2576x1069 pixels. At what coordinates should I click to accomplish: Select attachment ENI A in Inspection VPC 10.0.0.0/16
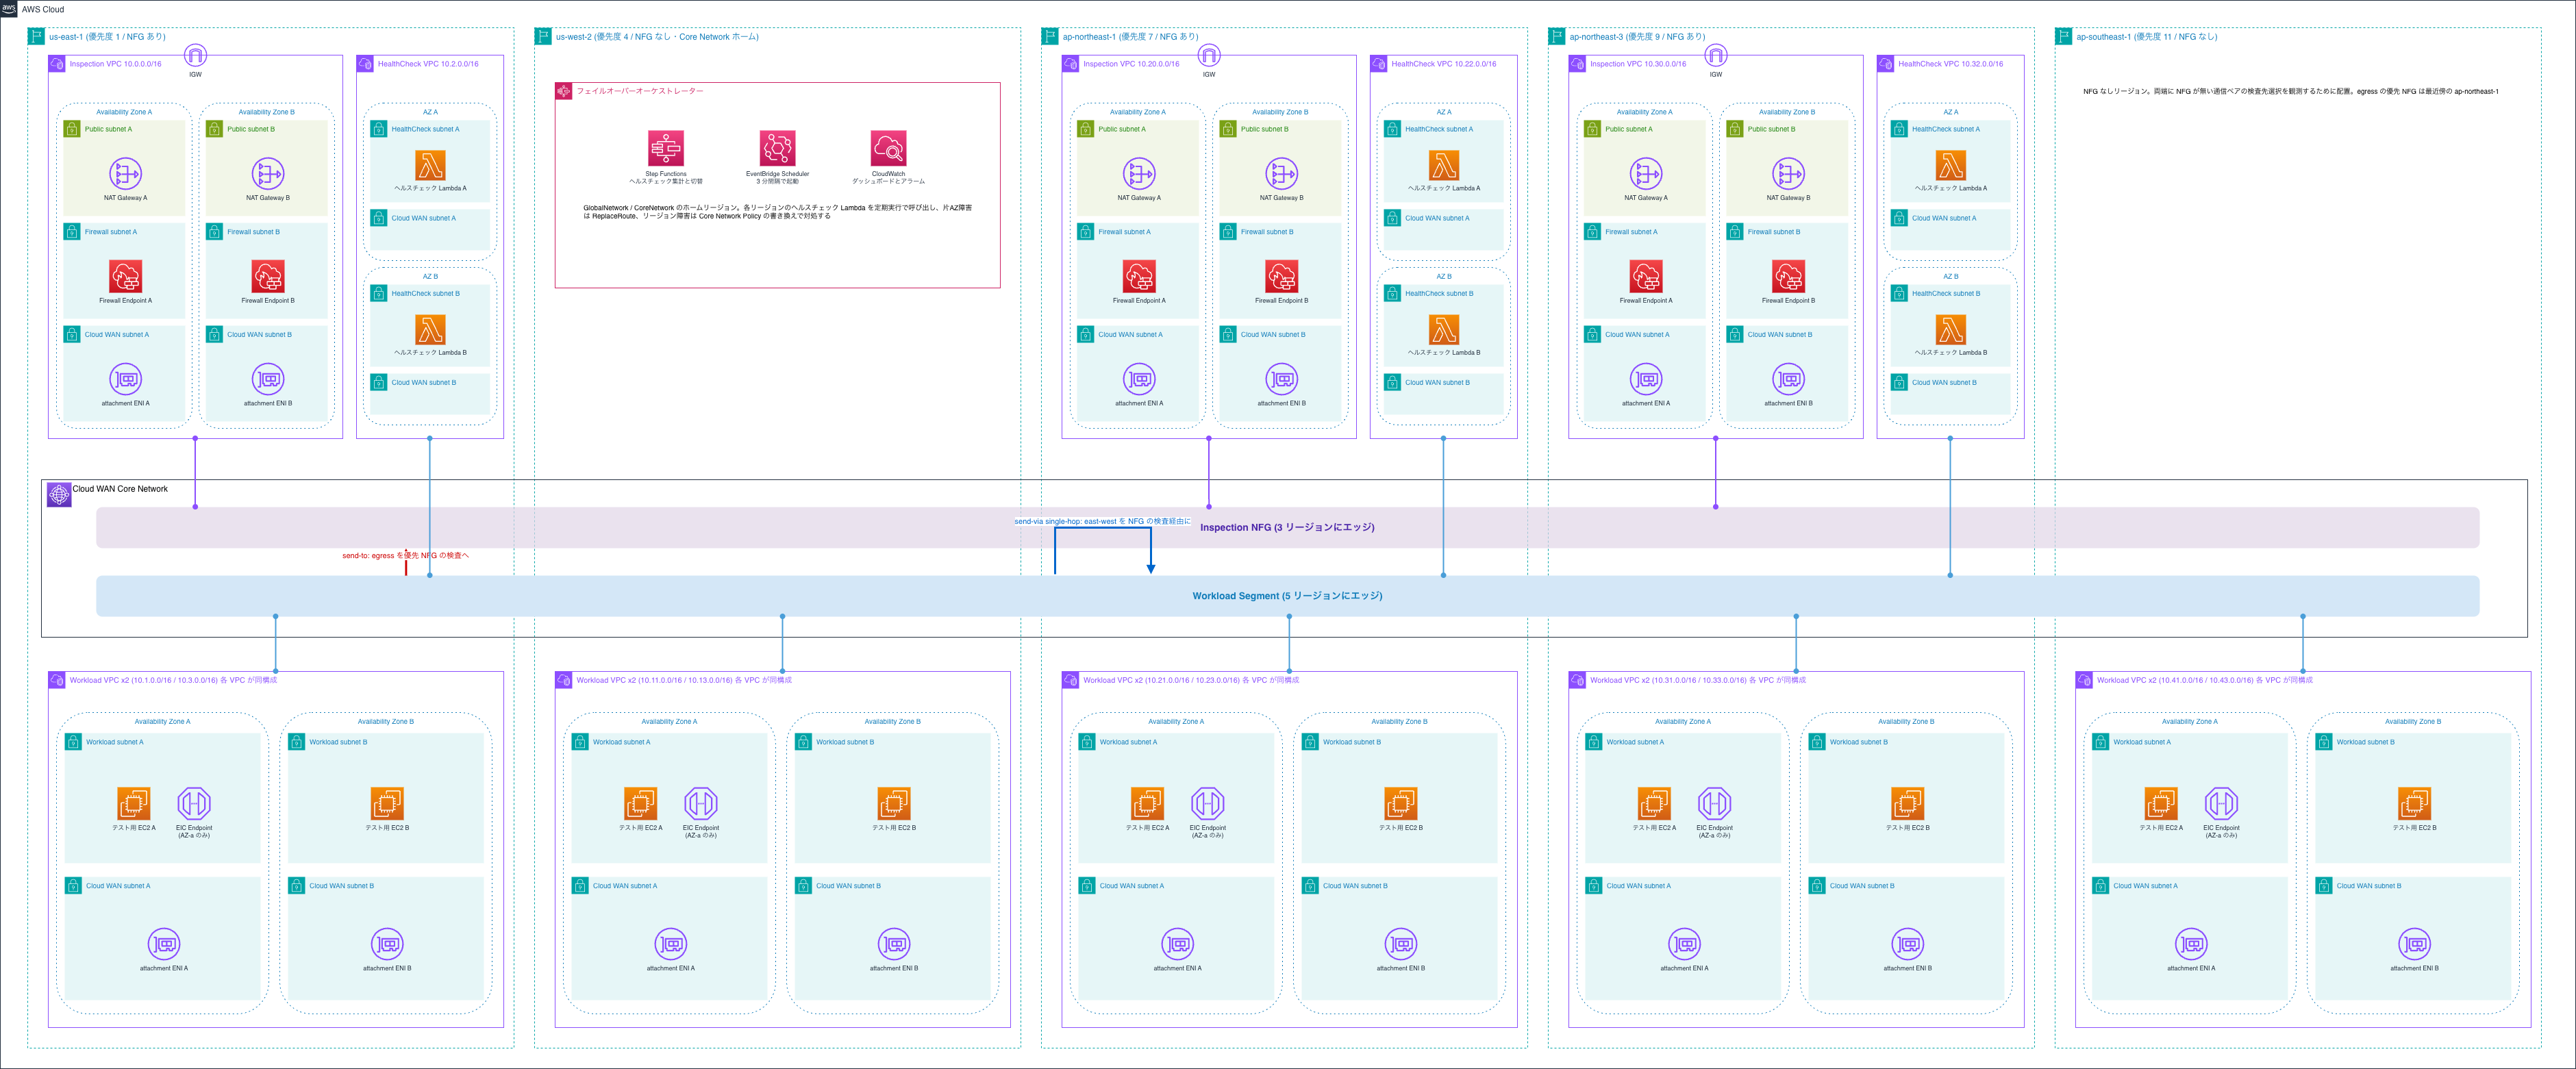click(125, 379)
